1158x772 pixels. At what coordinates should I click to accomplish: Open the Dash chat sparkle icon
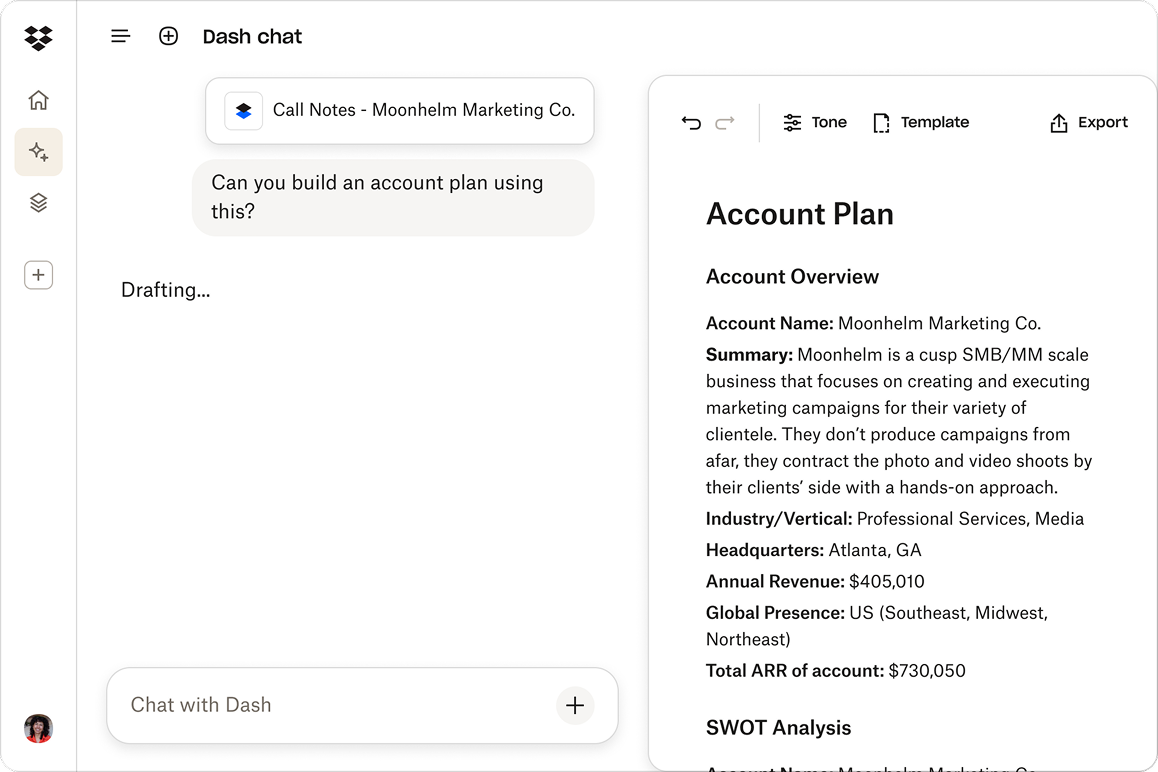click(x=38, y=152)
